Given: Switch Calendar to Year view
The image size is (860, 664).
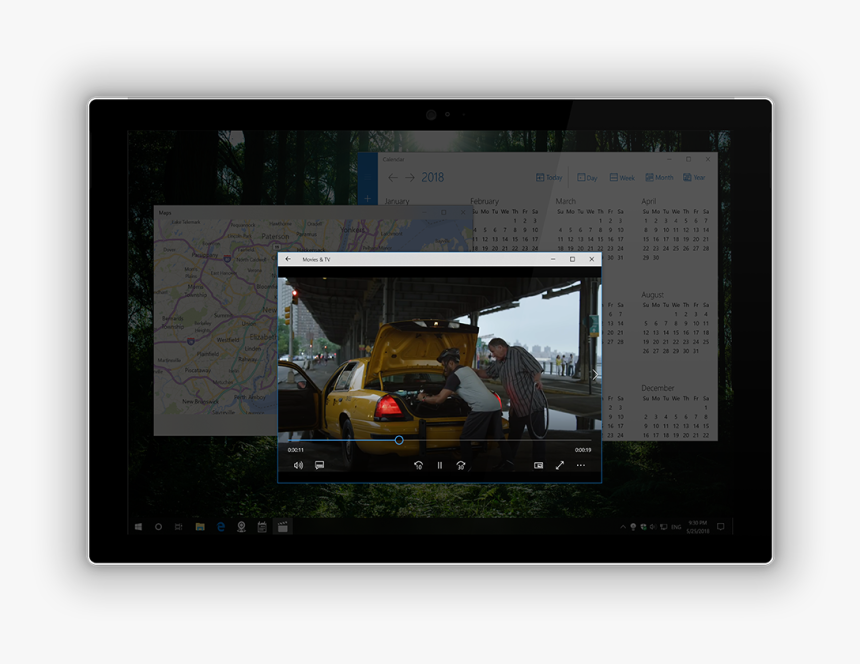Looking at the screenshot, I should click(x=694, y=178).
